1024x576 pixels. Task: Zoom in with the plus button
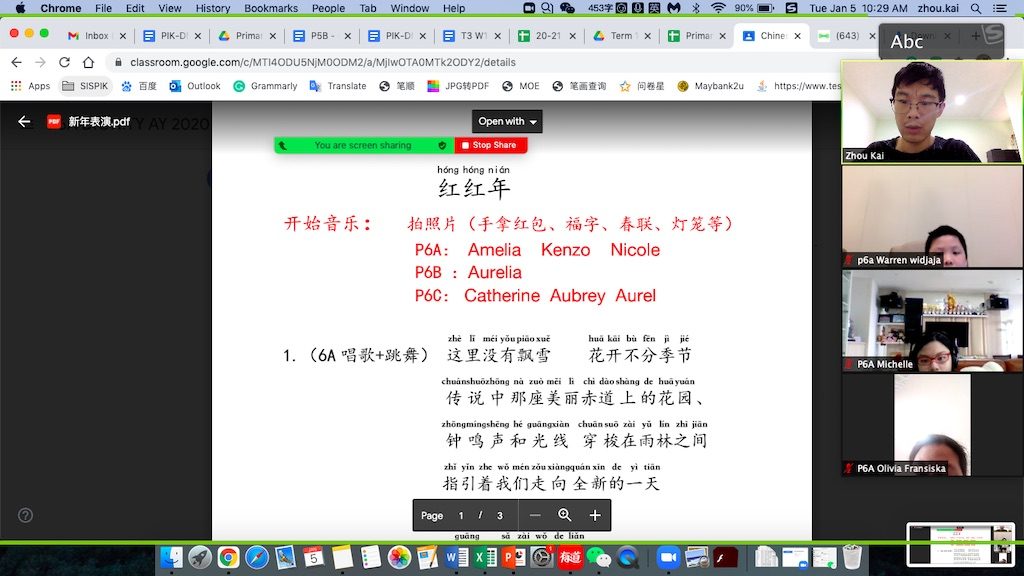[595, 515]
